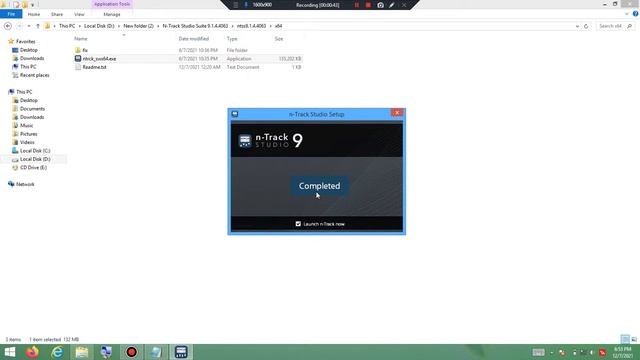
Task: Switch to the Home ribbon tab
Action: tap(34, 14)
